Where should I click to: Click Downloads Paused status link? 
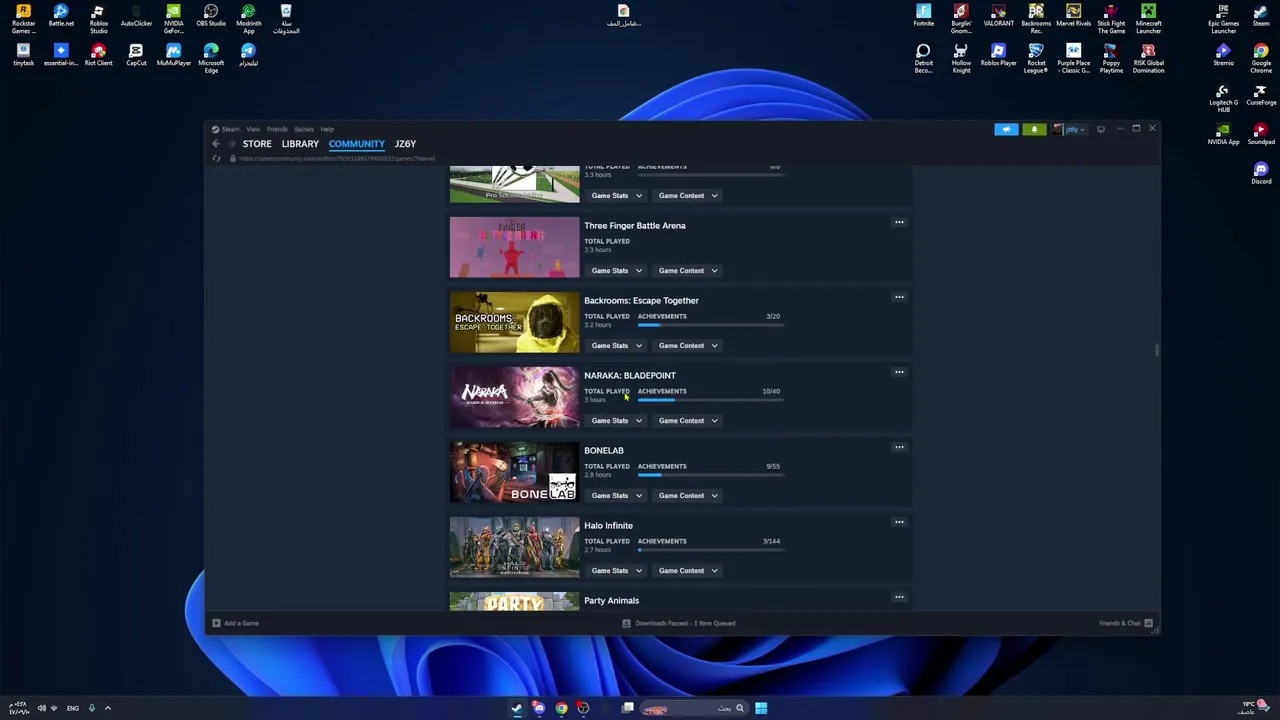(685, 623)
